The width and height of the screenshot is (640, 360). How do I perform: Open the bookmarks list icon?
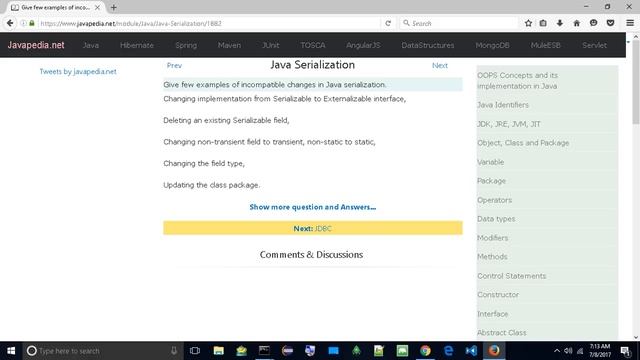(x=543, y=23)
